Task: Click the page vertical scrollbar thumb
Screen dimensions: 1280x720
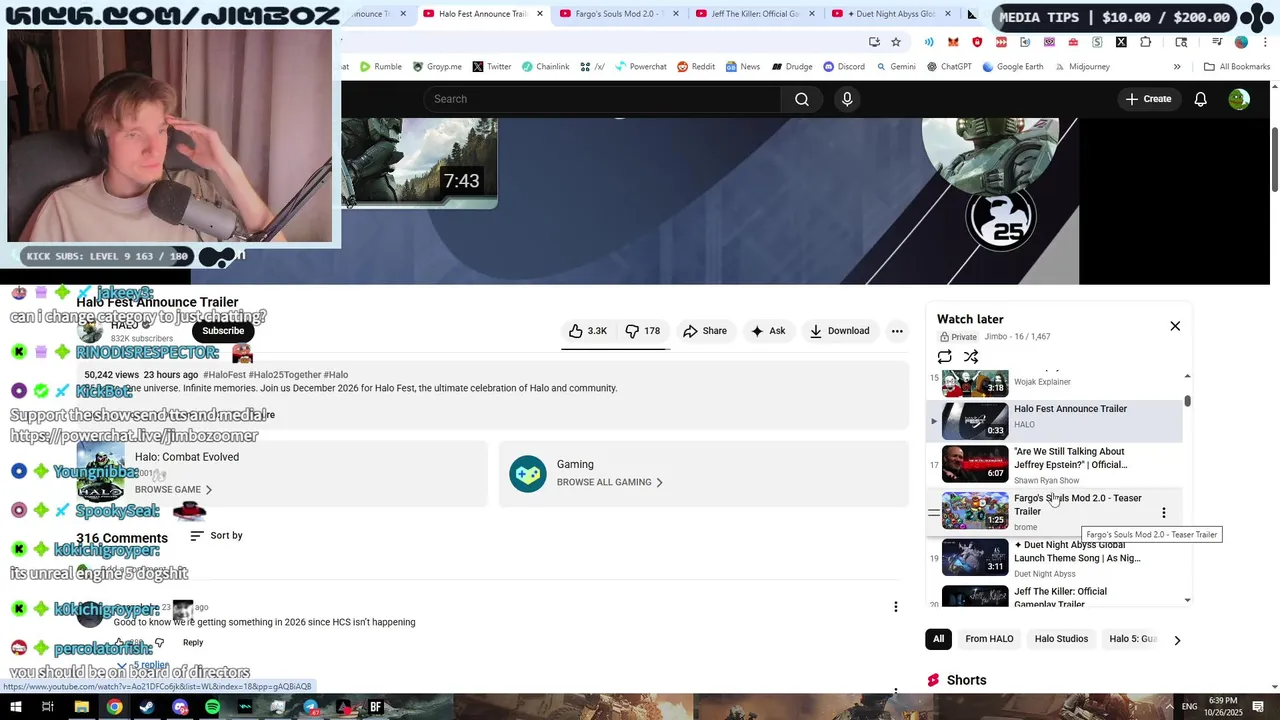Action: 1274,159
